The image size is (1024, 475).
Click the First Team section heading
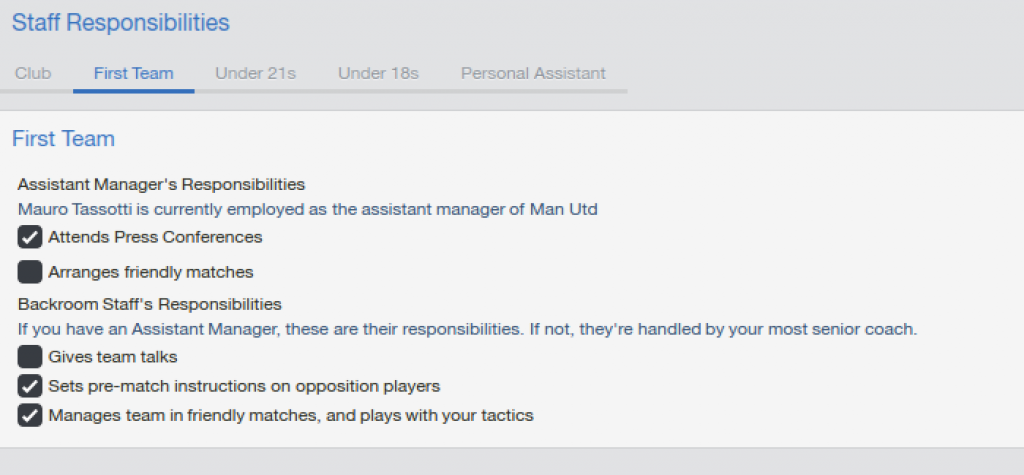tap(63, 138)
